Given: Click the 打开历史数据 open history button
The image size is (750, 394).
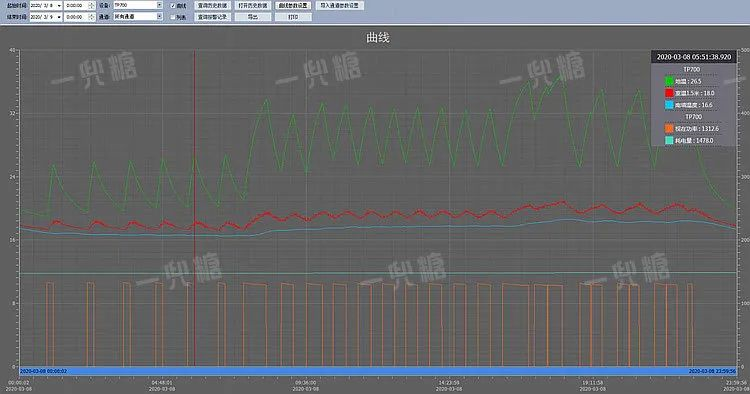Looking at the screenshot, I should click(x=253, y=5).
